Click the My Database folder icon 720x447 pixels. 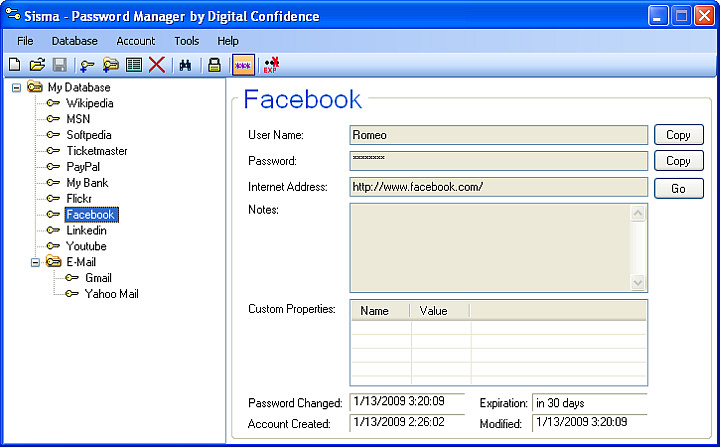pos(35,86)
